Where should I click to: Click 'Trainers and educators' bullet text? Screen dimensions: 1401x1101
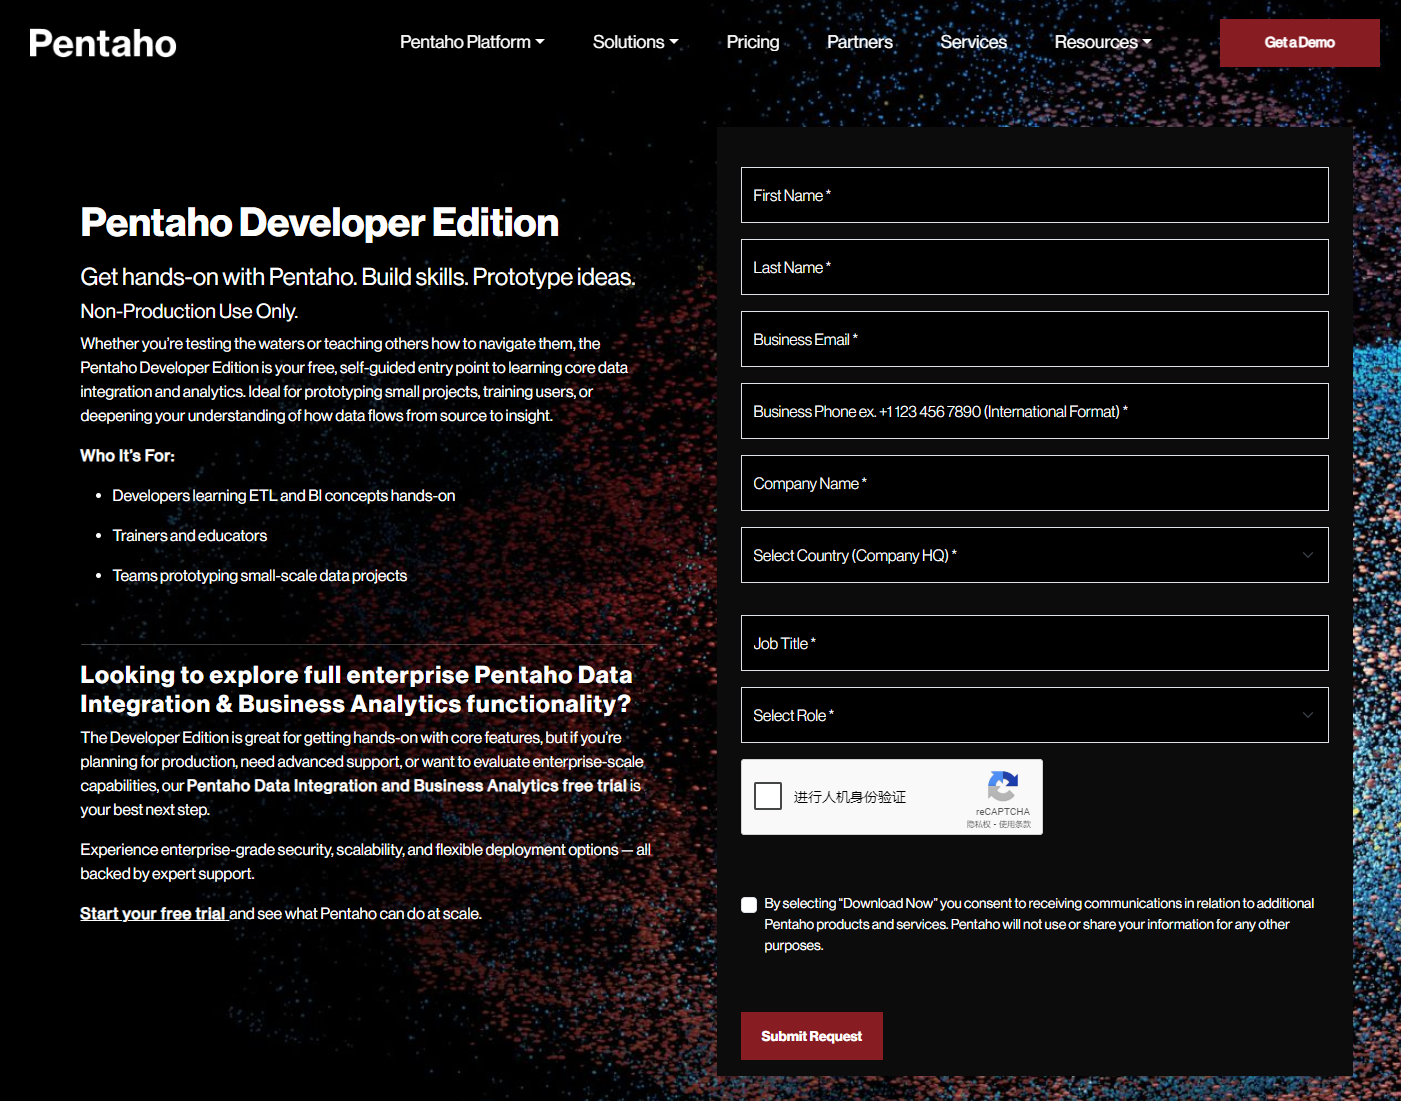click(190, 536)
